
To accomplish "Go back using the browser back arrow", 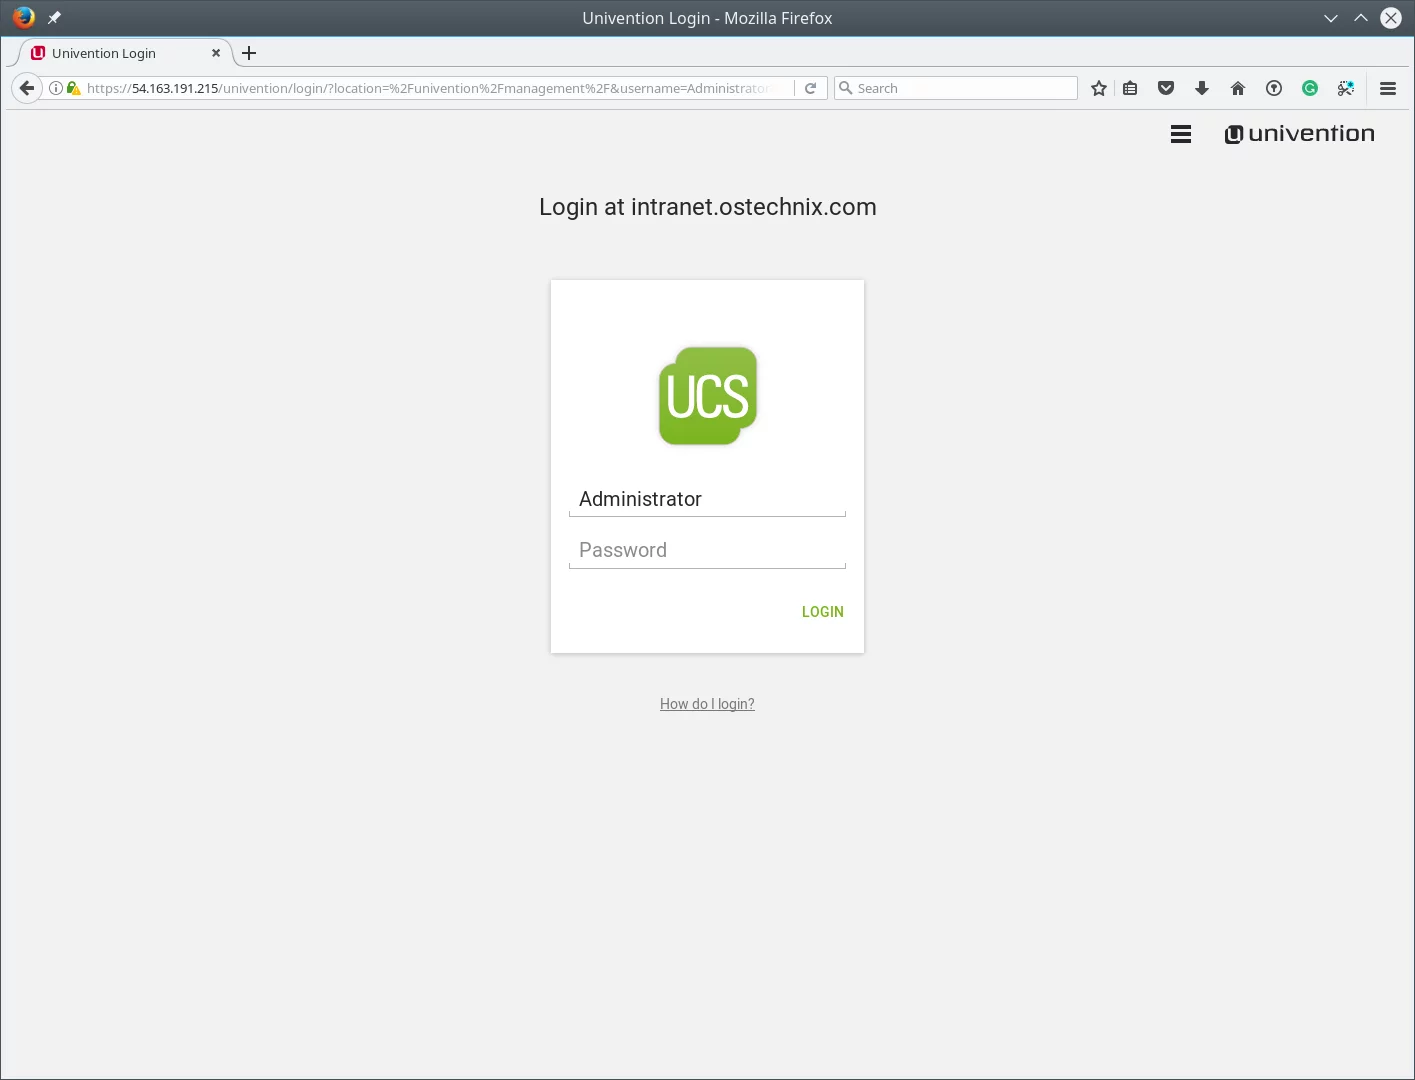I will (x=27, y=88).
